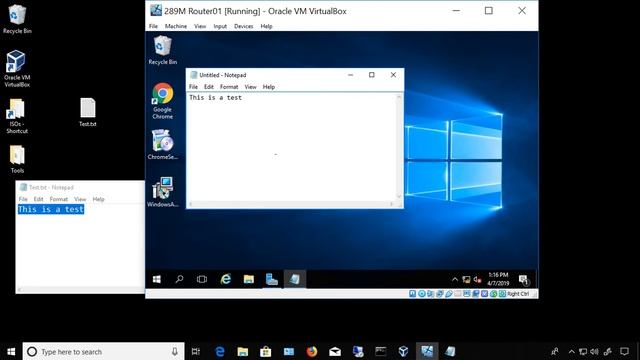Click VirtualBox virtualization 'V' status icon
Viewport: 640px width, 360px height.
point(484,293)
